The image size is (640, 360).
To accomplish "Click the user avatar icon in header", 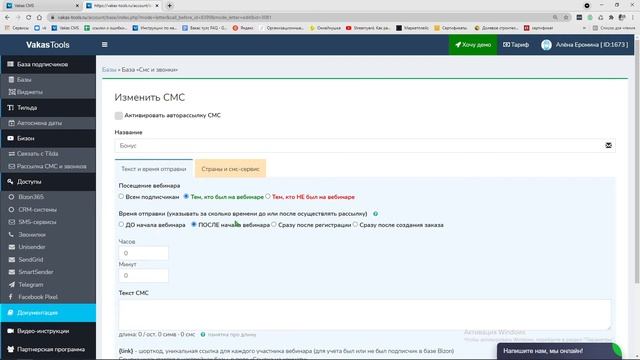I will coord(546,45).
